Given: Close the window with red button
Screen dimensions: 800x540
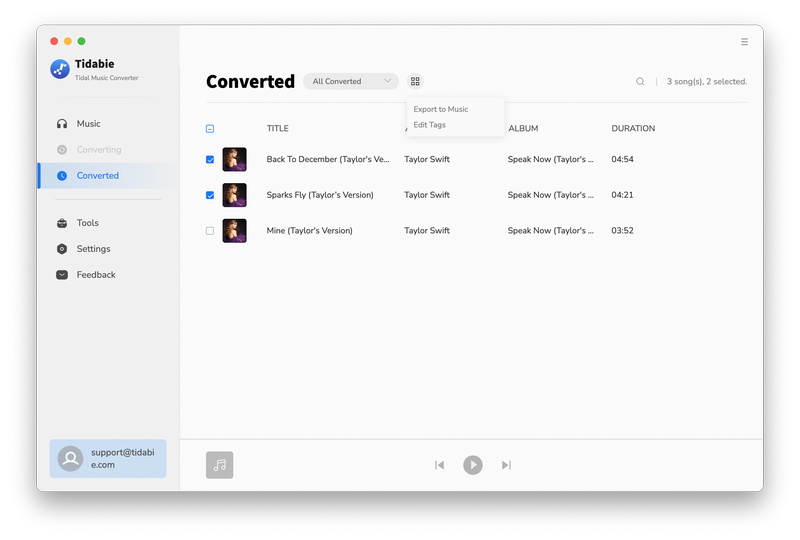Looking at the screenshot, I should click(54, 41).
